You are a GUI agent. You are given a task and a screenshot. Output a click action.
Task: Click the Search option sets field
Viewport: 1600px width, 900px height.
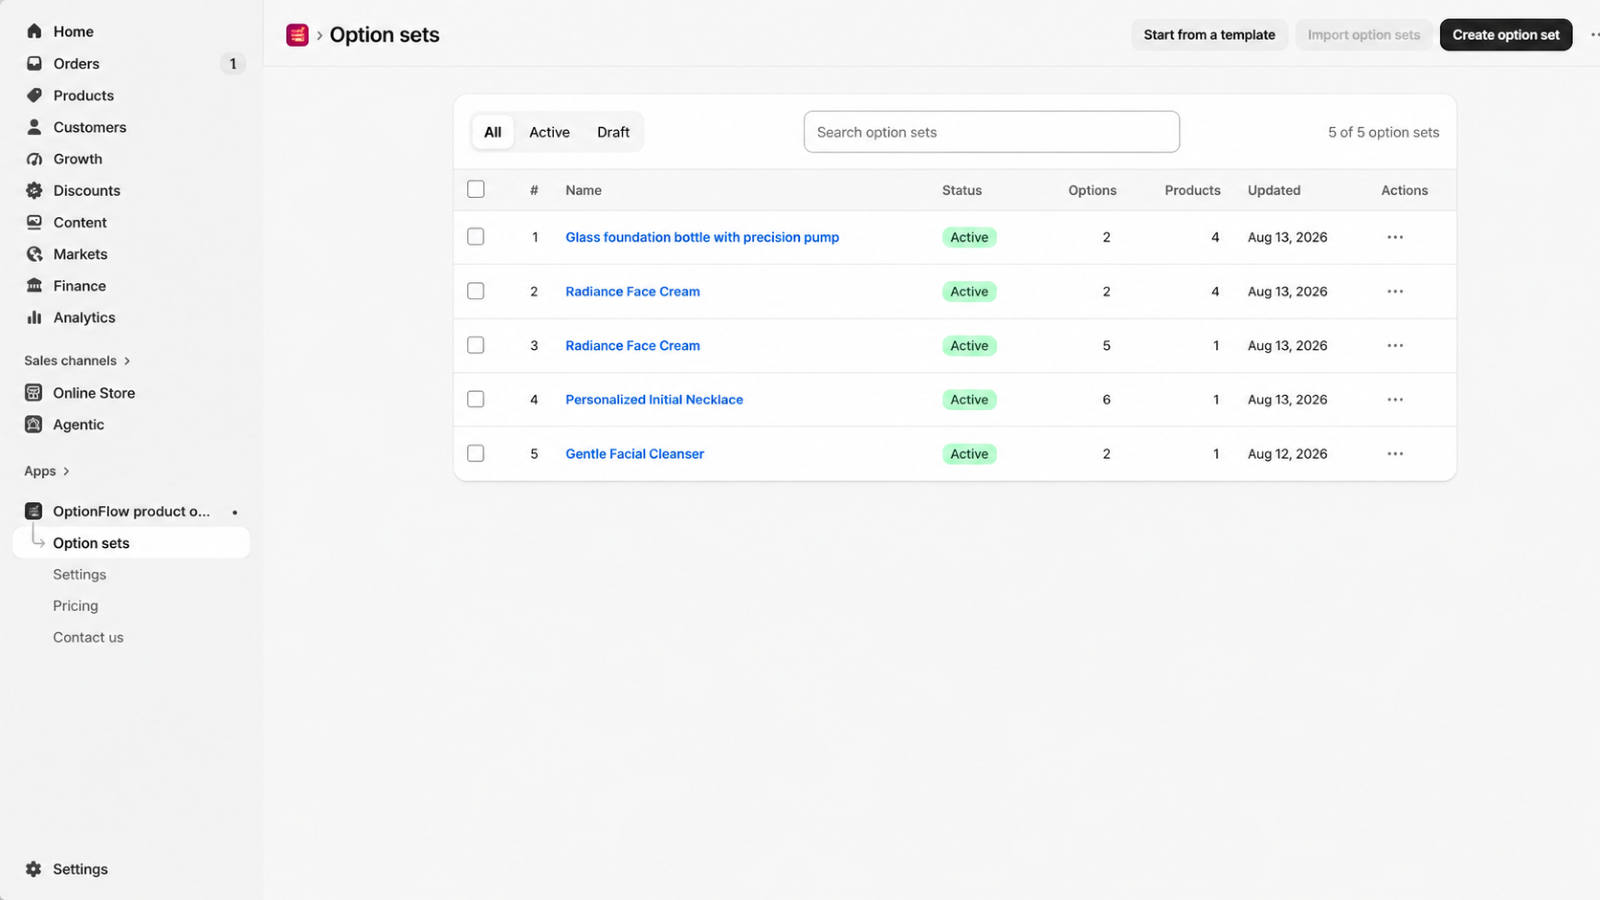click(991, 132)
